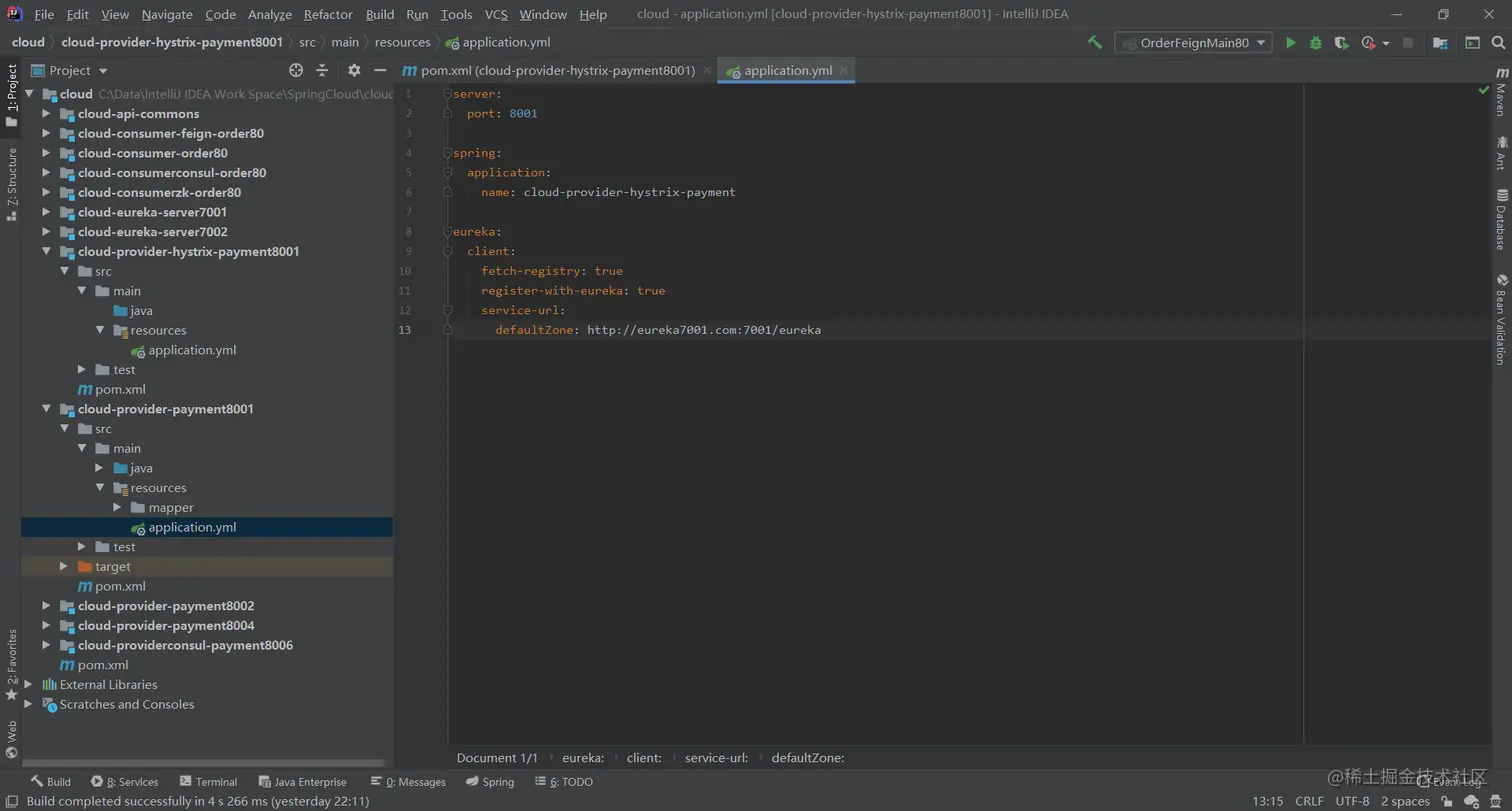The height and width of the screenshot is (811, 1512).
Task: Open the dropdown arrow beside profiler icon
Action: [1386, 43]
